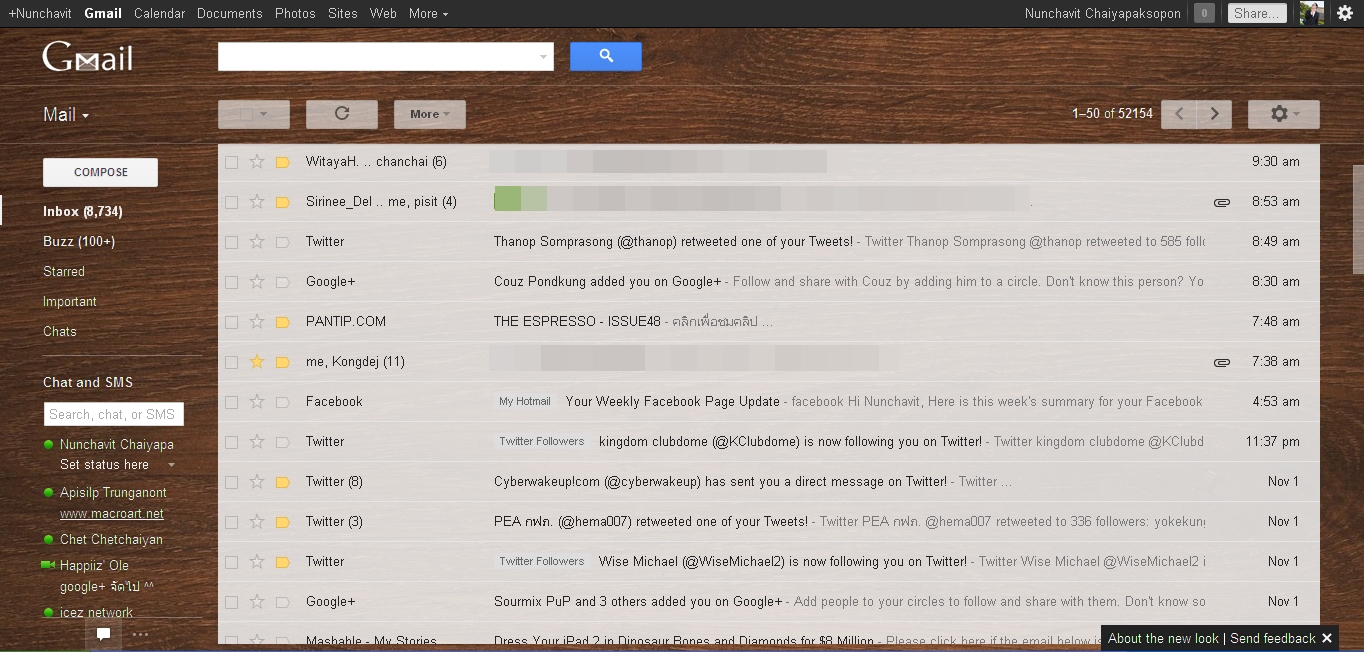Select the Couz Pondkung Google+ email checkbox
The image size is (1364, 652).
coord(231,282)
